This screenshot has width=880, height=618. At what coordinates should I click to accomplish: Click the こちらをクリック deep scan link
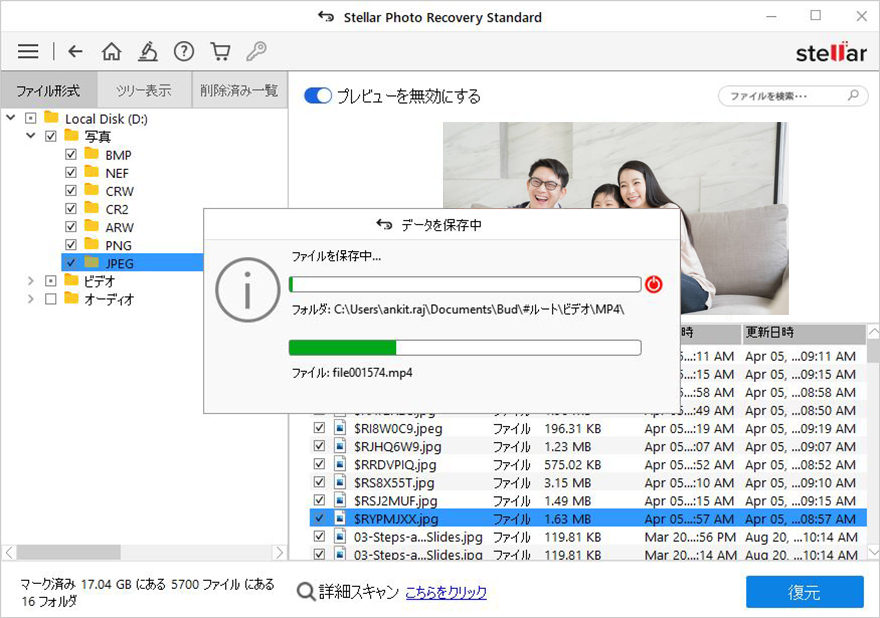pyautogui.click(x=446, y=592)
